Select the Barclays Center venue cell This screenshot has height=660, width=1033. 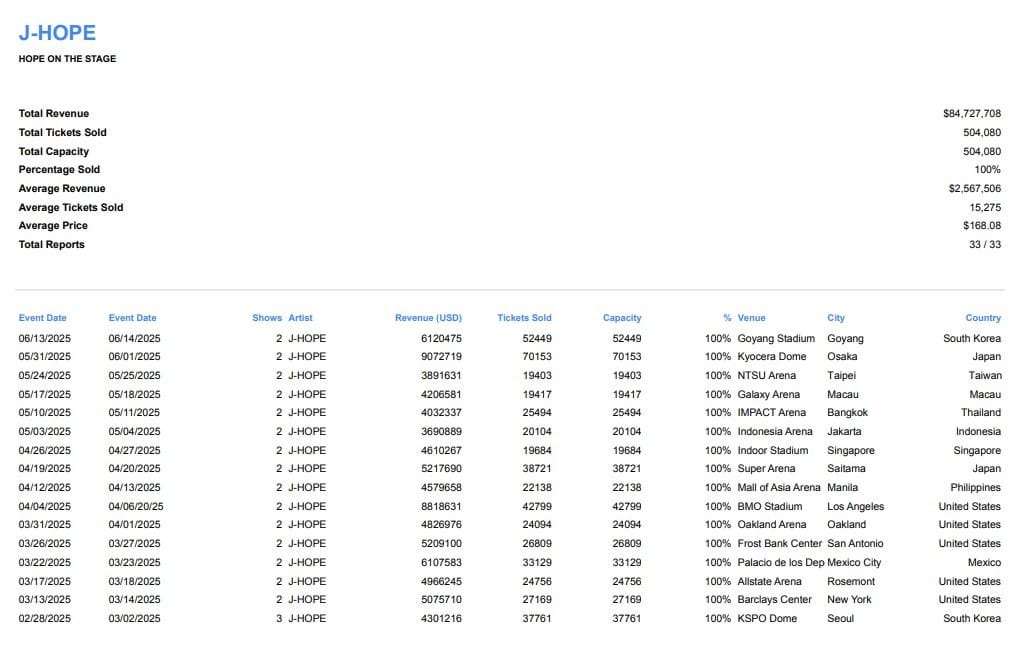pyautogui.click(x=775, y=599)
